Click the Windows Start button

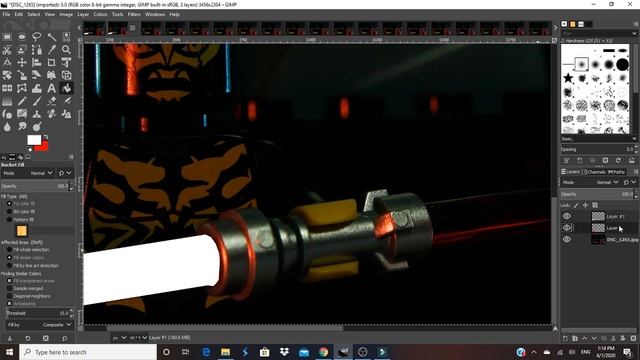(9, 352)
